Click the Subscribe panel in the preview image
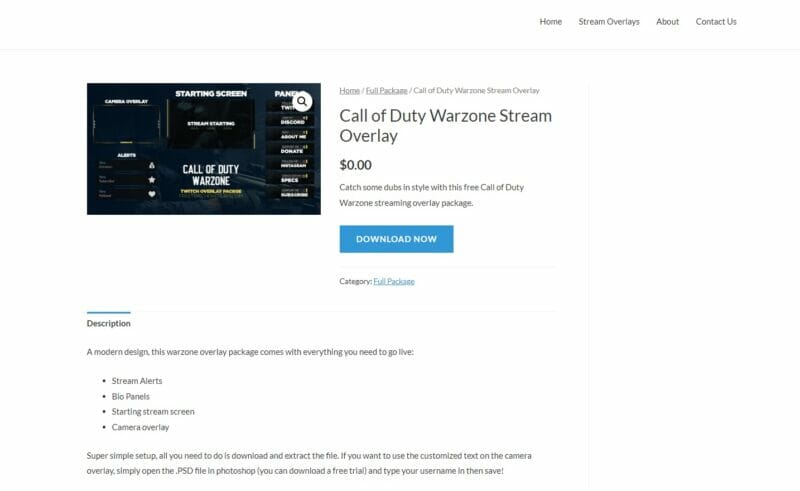The height and width of the screenshot is (491, 800). pyautogui.click(x=290, y=192)
